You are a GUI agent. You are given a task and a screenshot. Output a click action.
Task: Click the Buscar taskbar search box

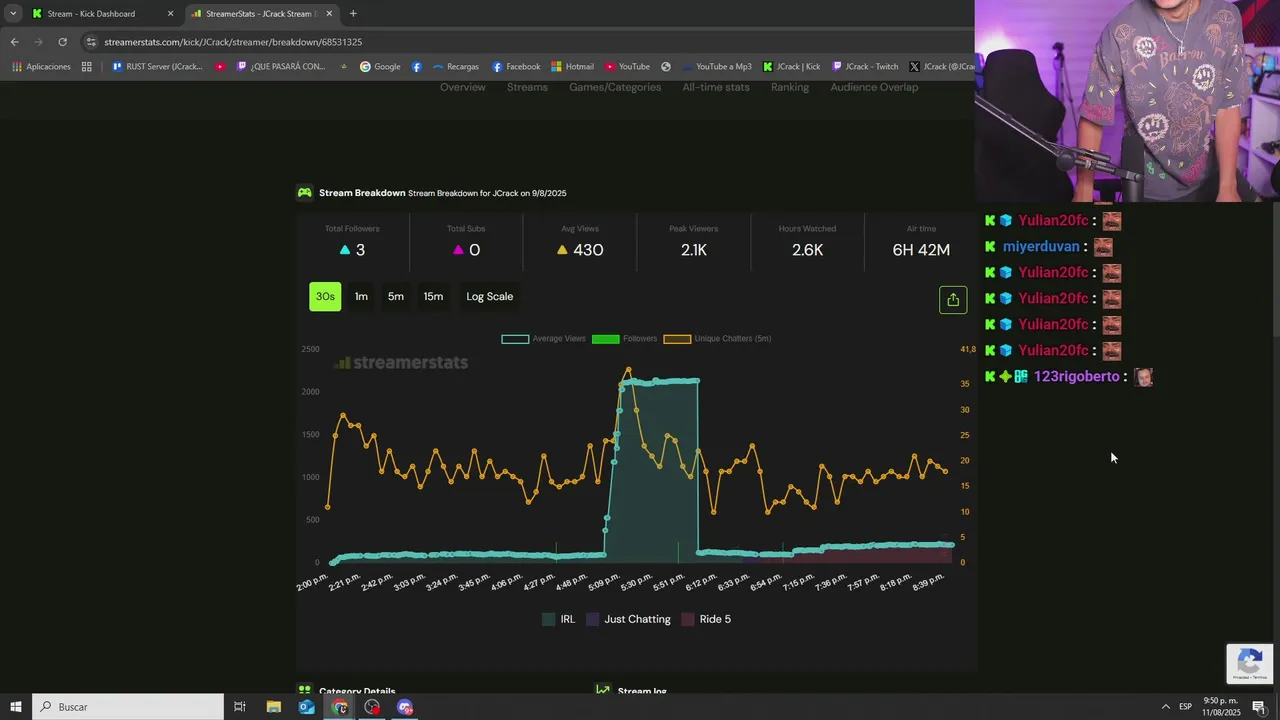[x=128, y=707]
